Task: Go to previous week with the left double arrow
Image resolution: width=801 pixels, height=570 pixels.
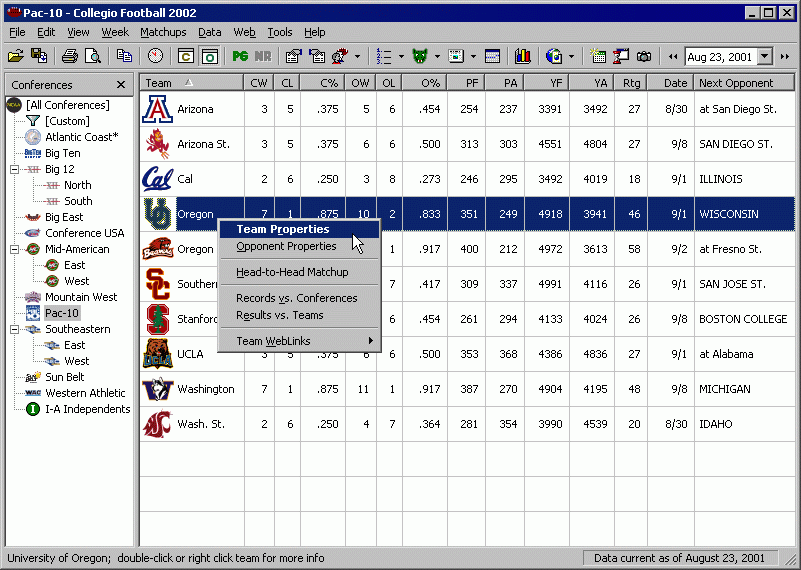Action: tap(673, 57)
